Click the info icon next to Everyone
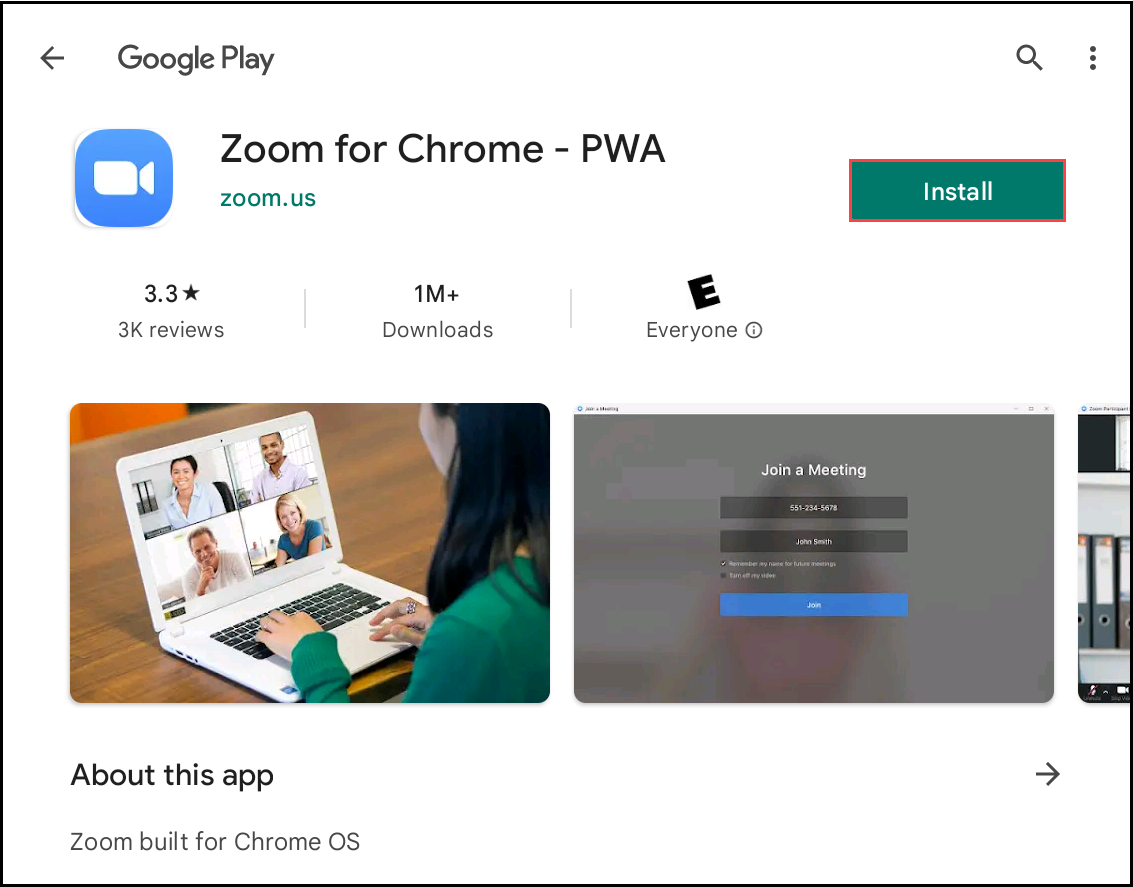This screenshot has width=1133, height=887. coord(754,330)
